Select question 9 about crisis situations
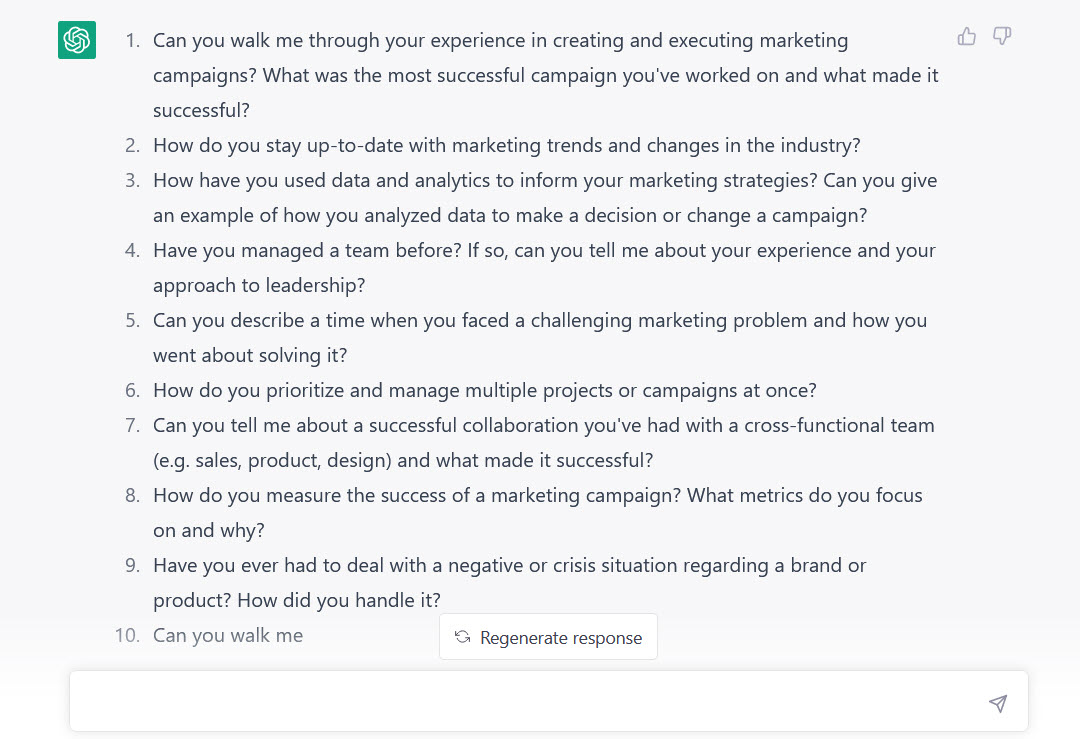The image size is (1080, 739). (x=509, y=582)
